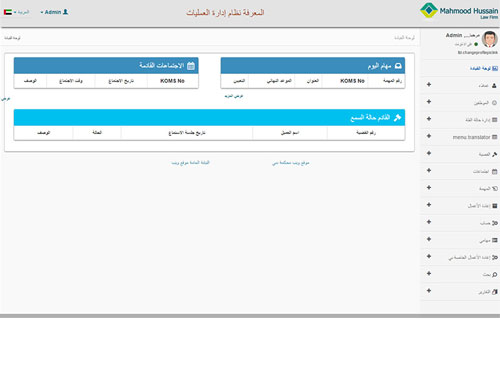
Task: Click the clock icon in the sidebar
Action: click(x=494, y=103)
